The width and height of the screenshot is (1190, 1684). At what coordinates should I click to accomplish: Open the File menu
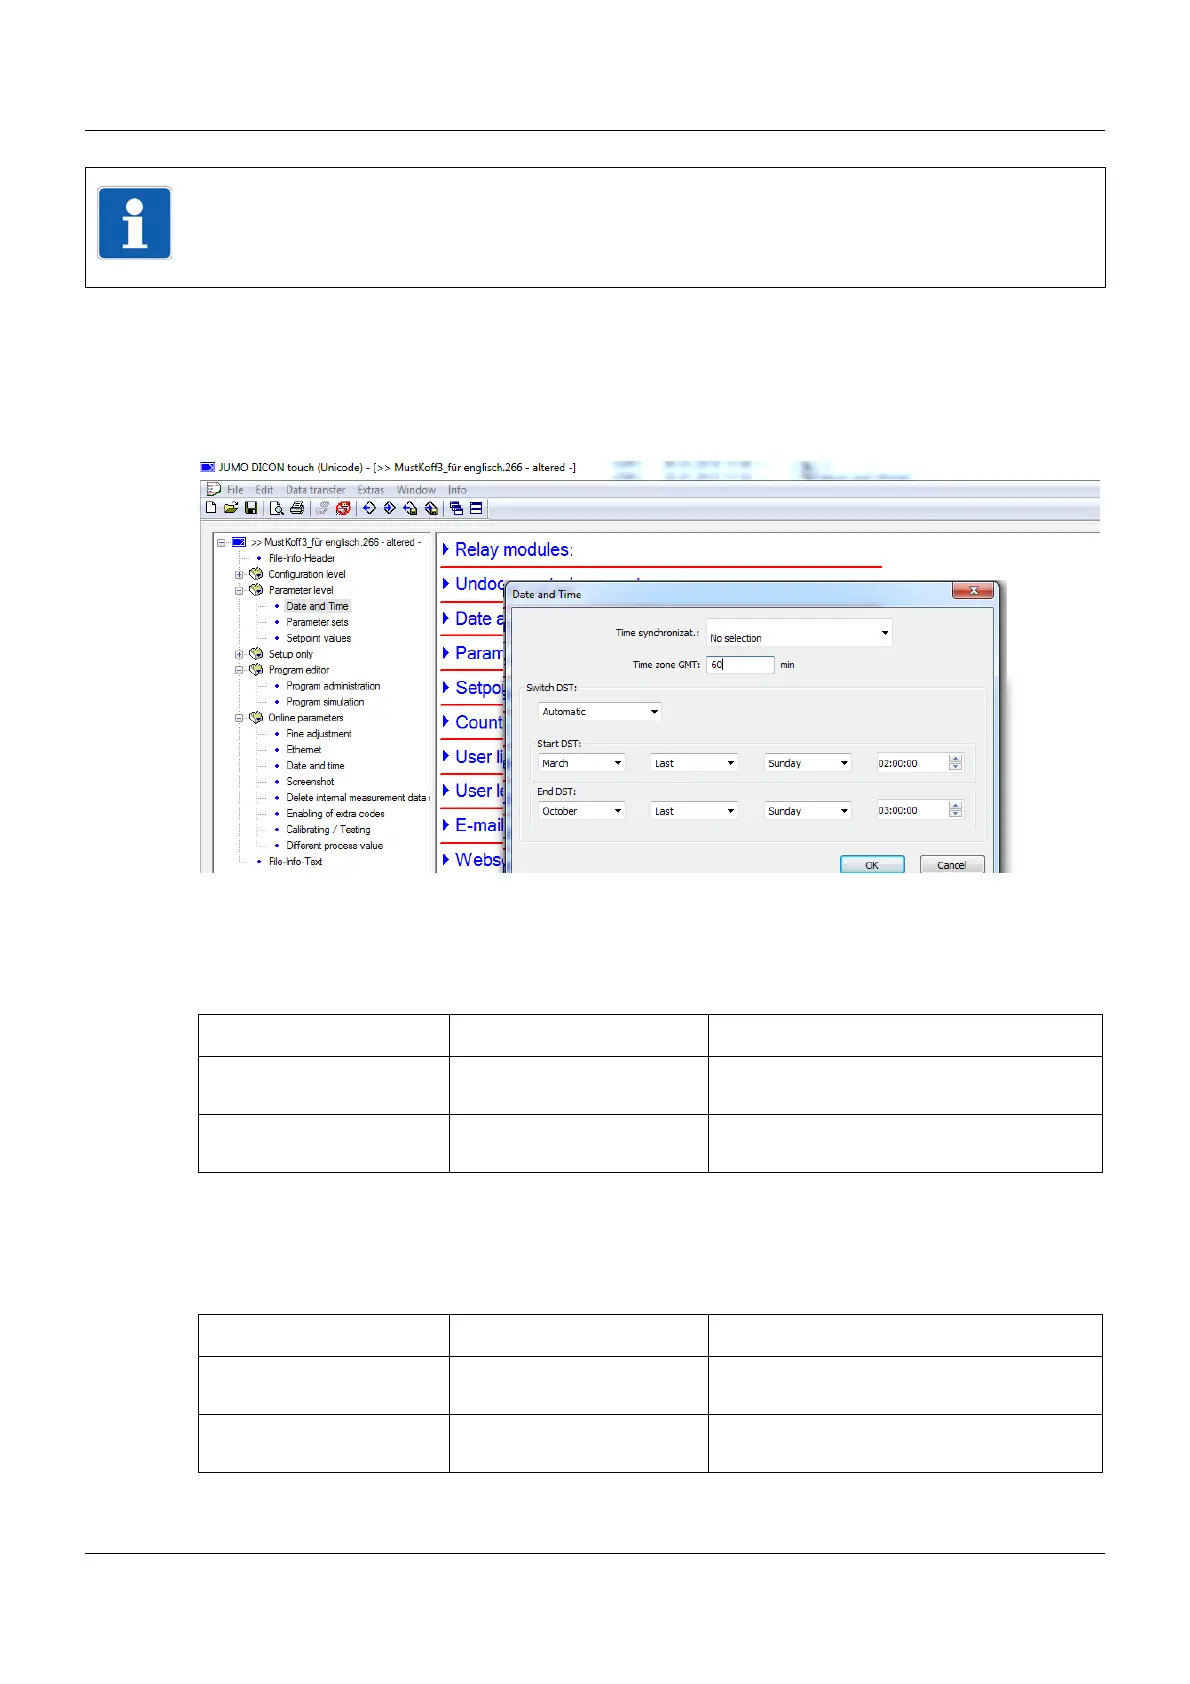click(x=235, y=490)
